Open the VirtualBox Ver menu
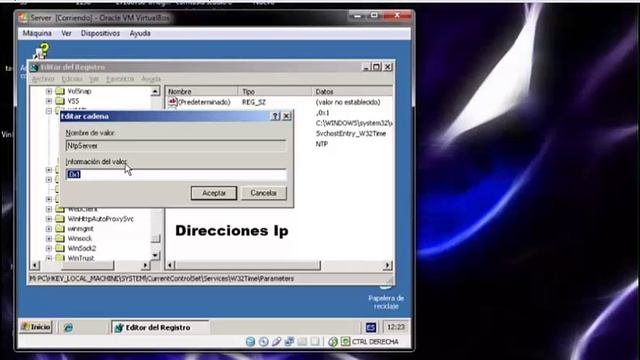Screen dimensions: 640x360 click(66, 33)
